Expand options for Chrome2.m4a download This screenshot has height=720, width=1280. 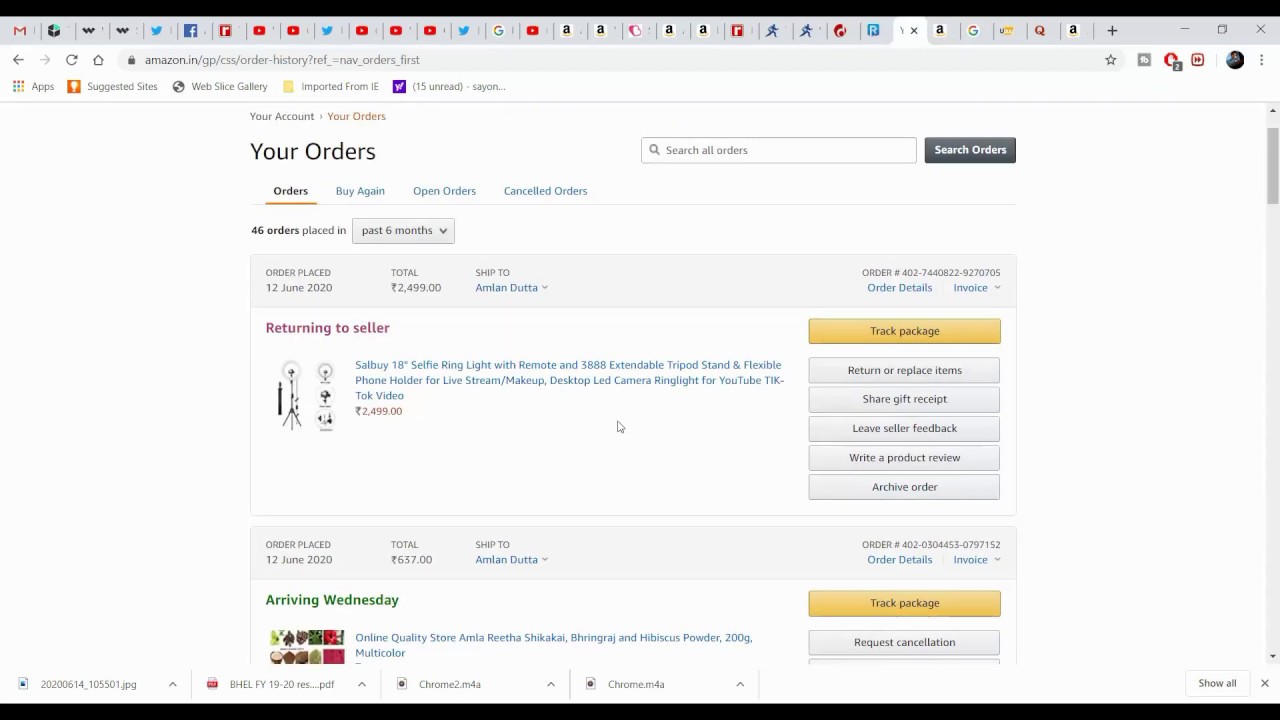550,684
